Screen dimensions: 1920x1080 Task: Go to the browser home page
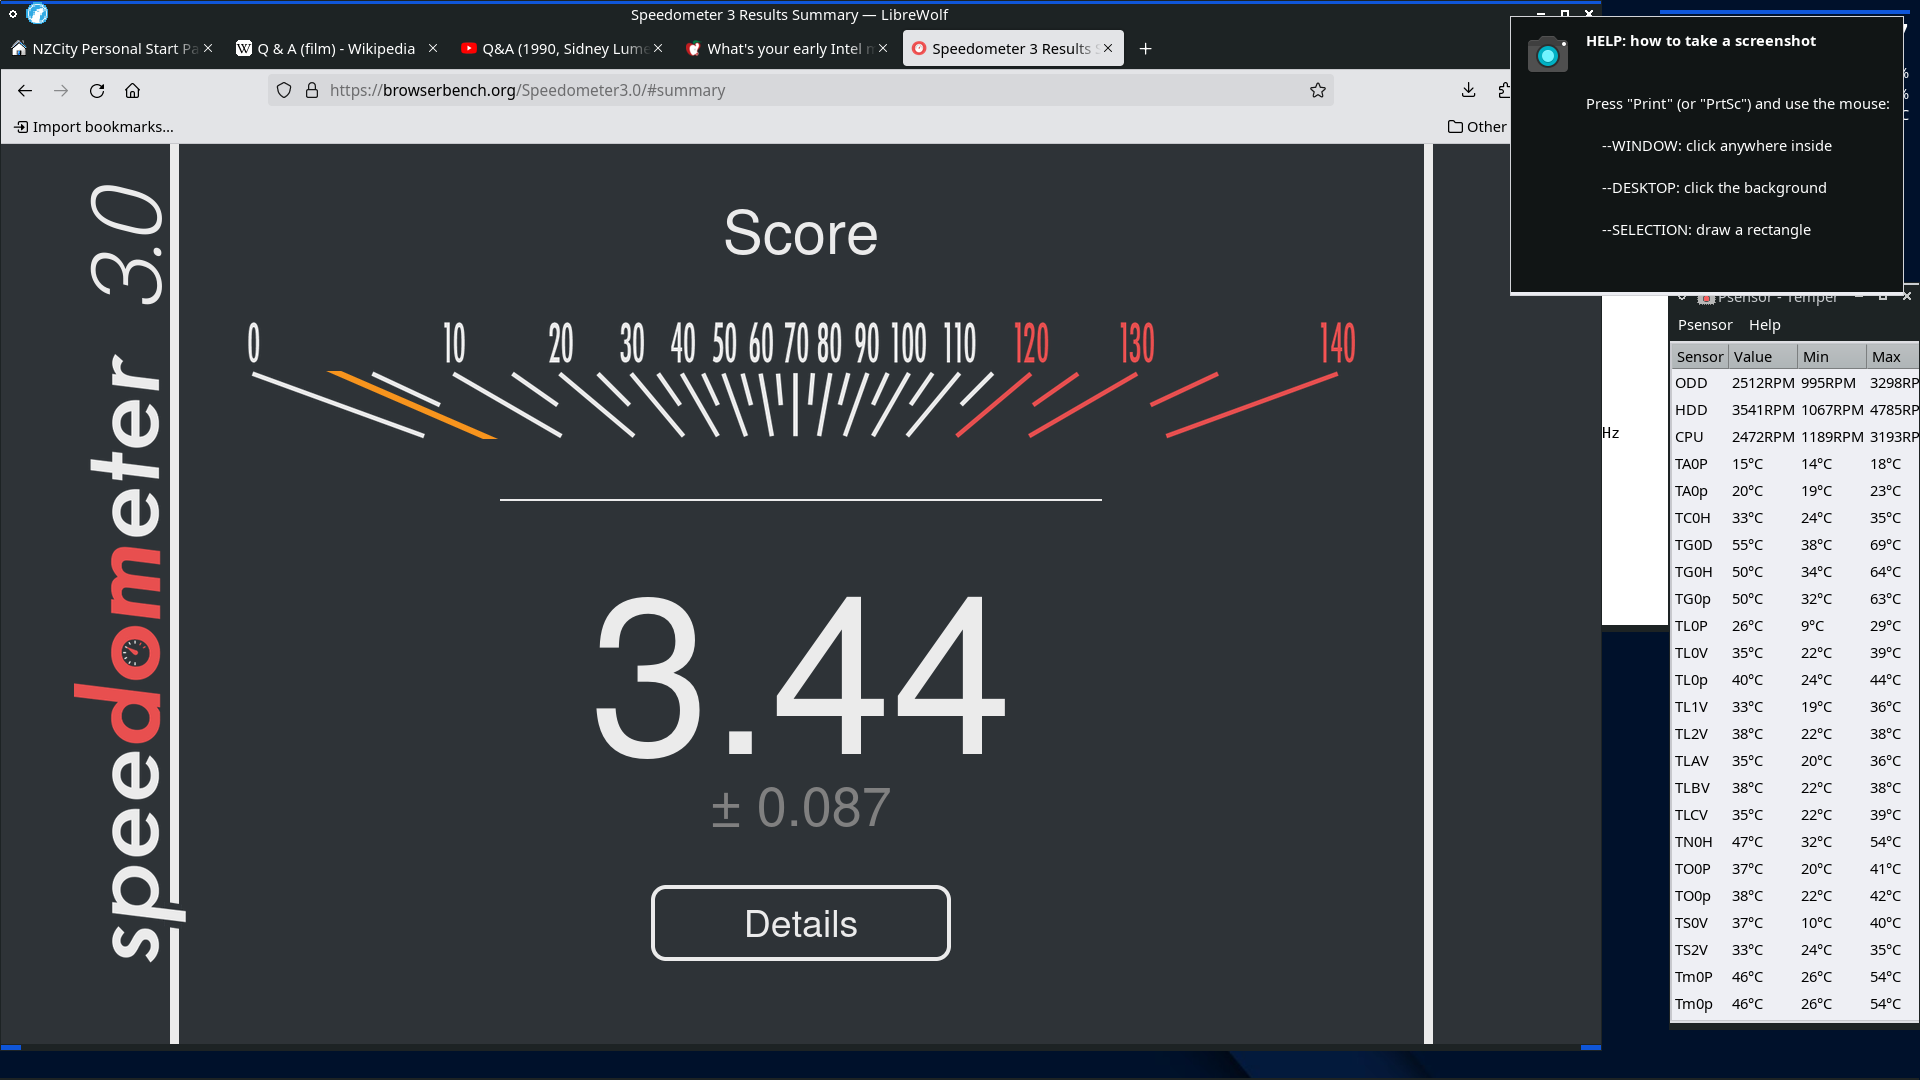point(132,90)
